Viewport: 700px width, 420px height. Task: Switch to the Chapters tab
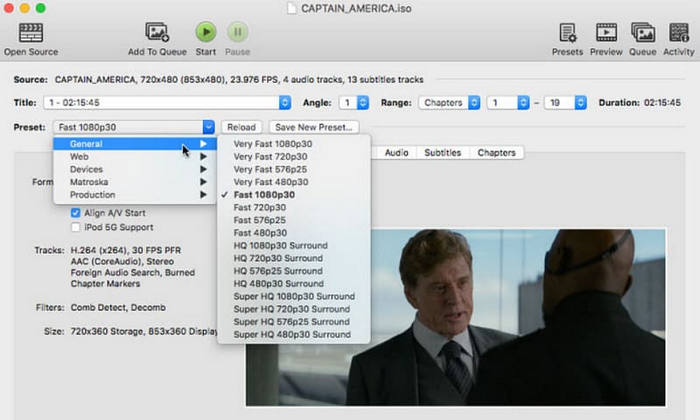coord(496,153)
